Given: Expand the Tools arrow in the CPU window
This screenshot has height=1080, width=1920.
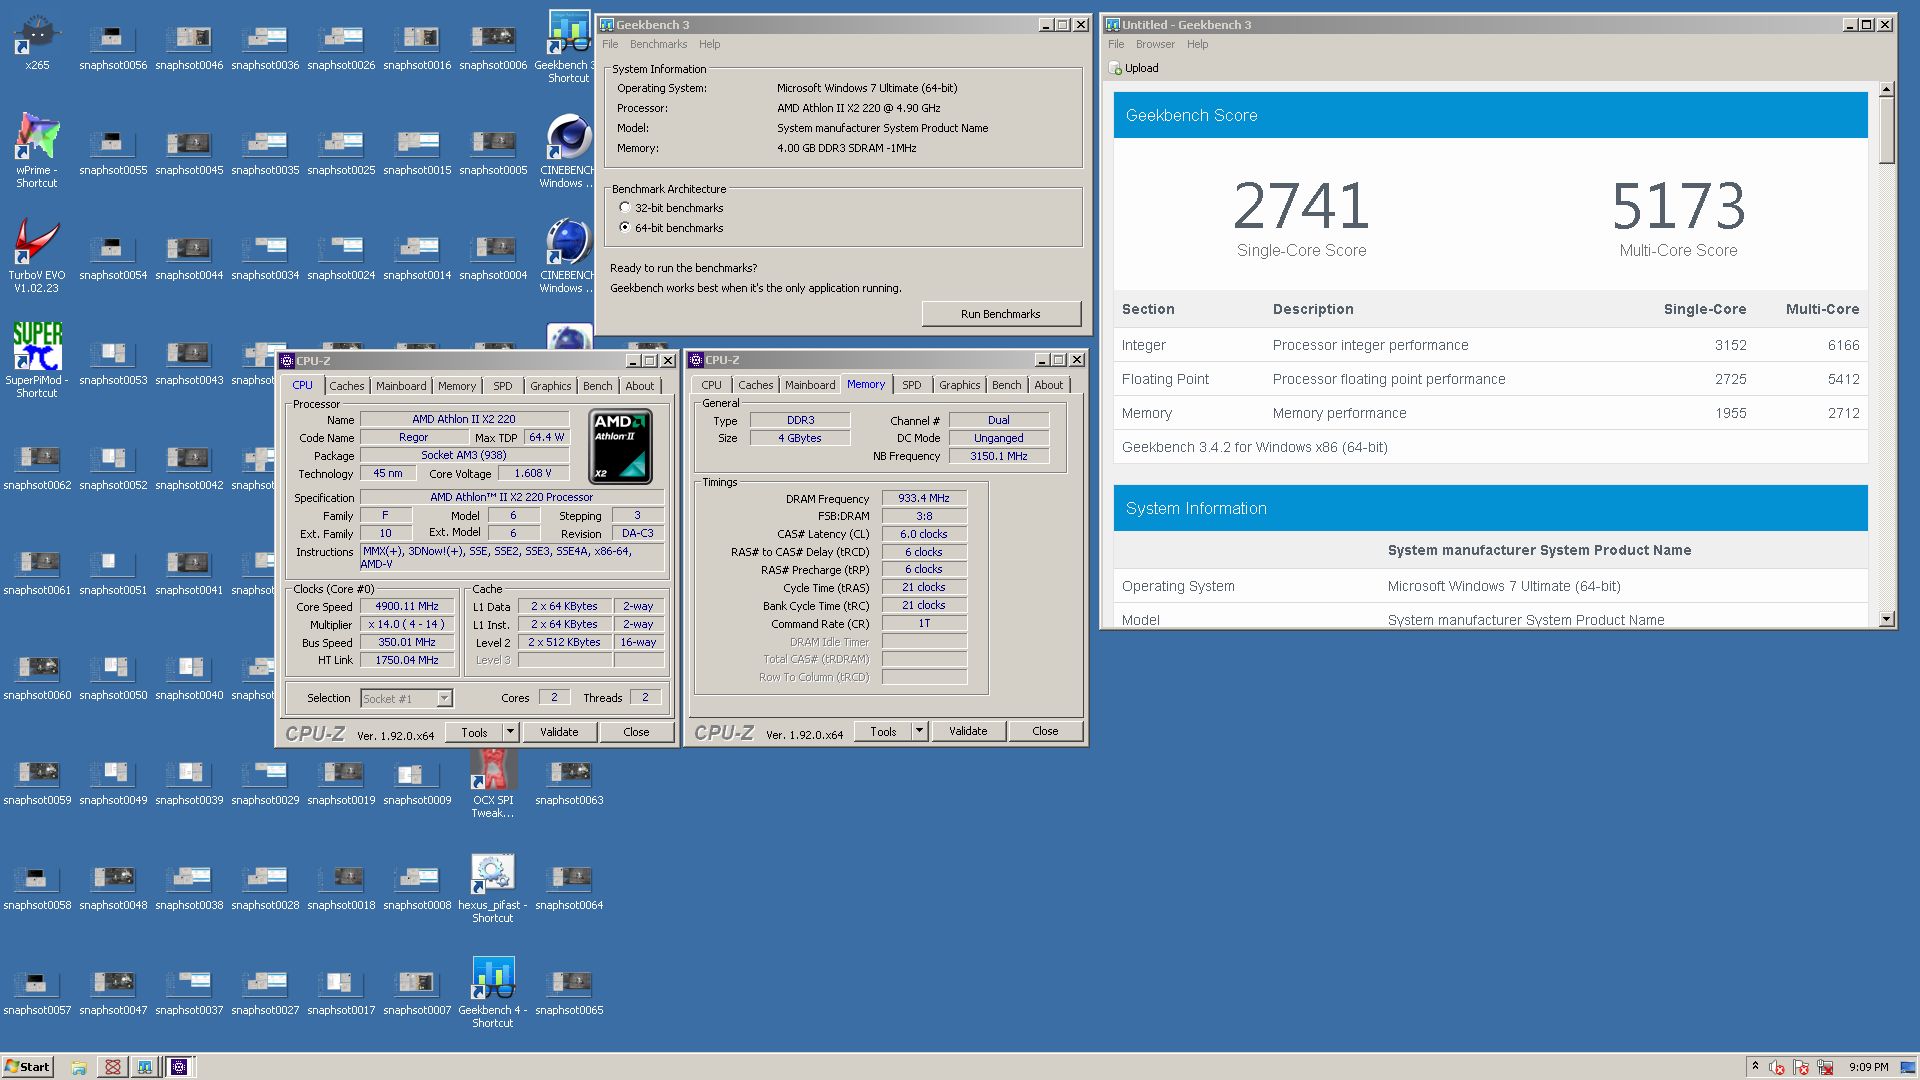Looking at the screenshot, I should pyautogui.click(x=510, y=732).
